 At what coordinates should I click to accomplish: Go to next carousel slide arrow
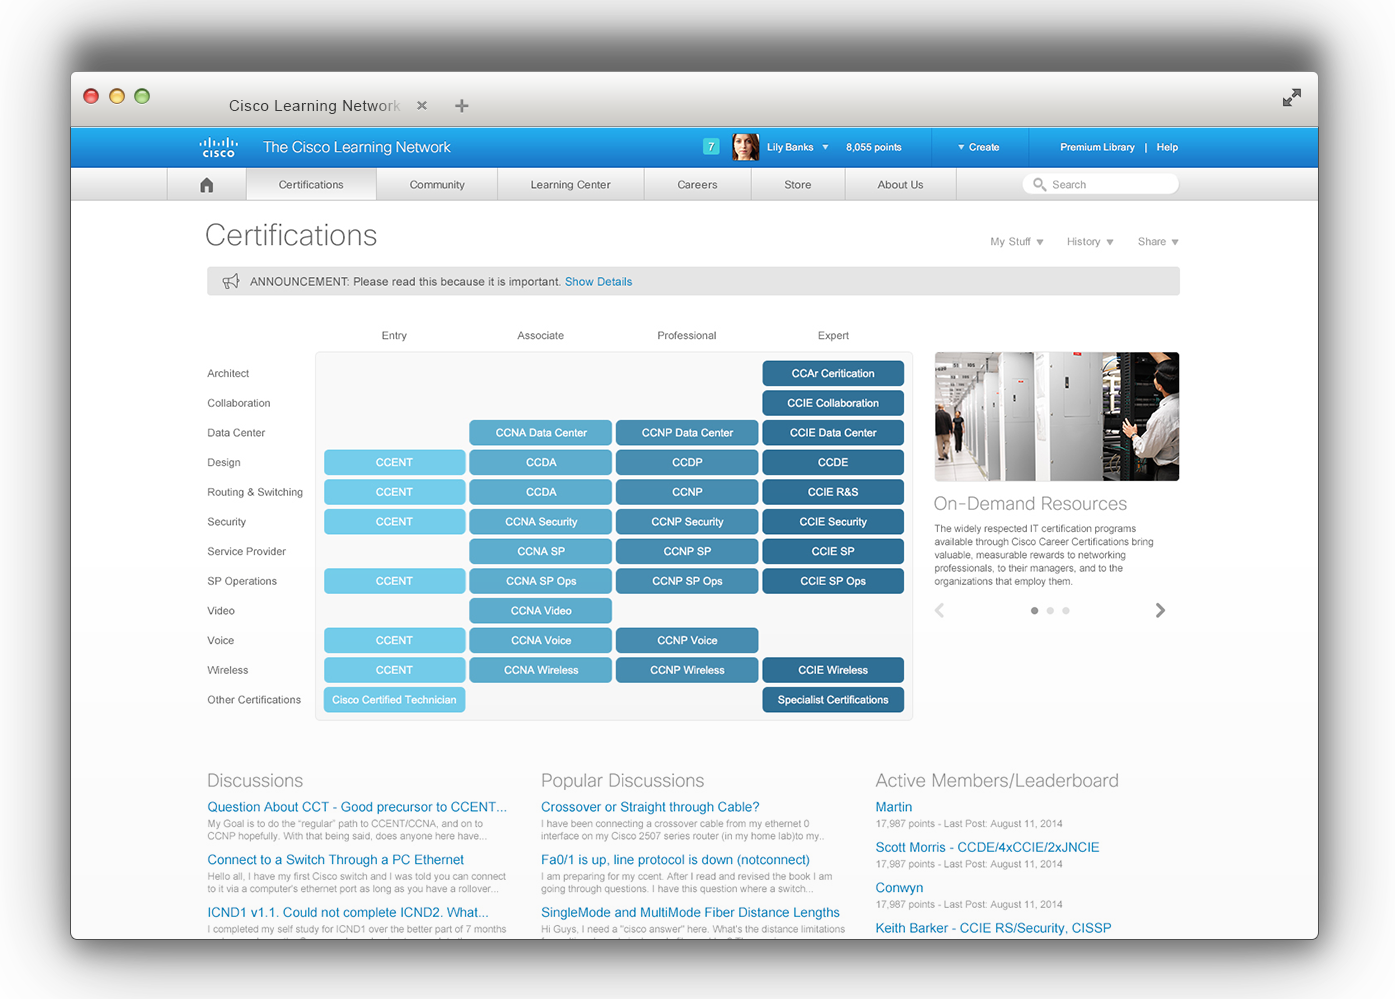[x=1160, y=610]
